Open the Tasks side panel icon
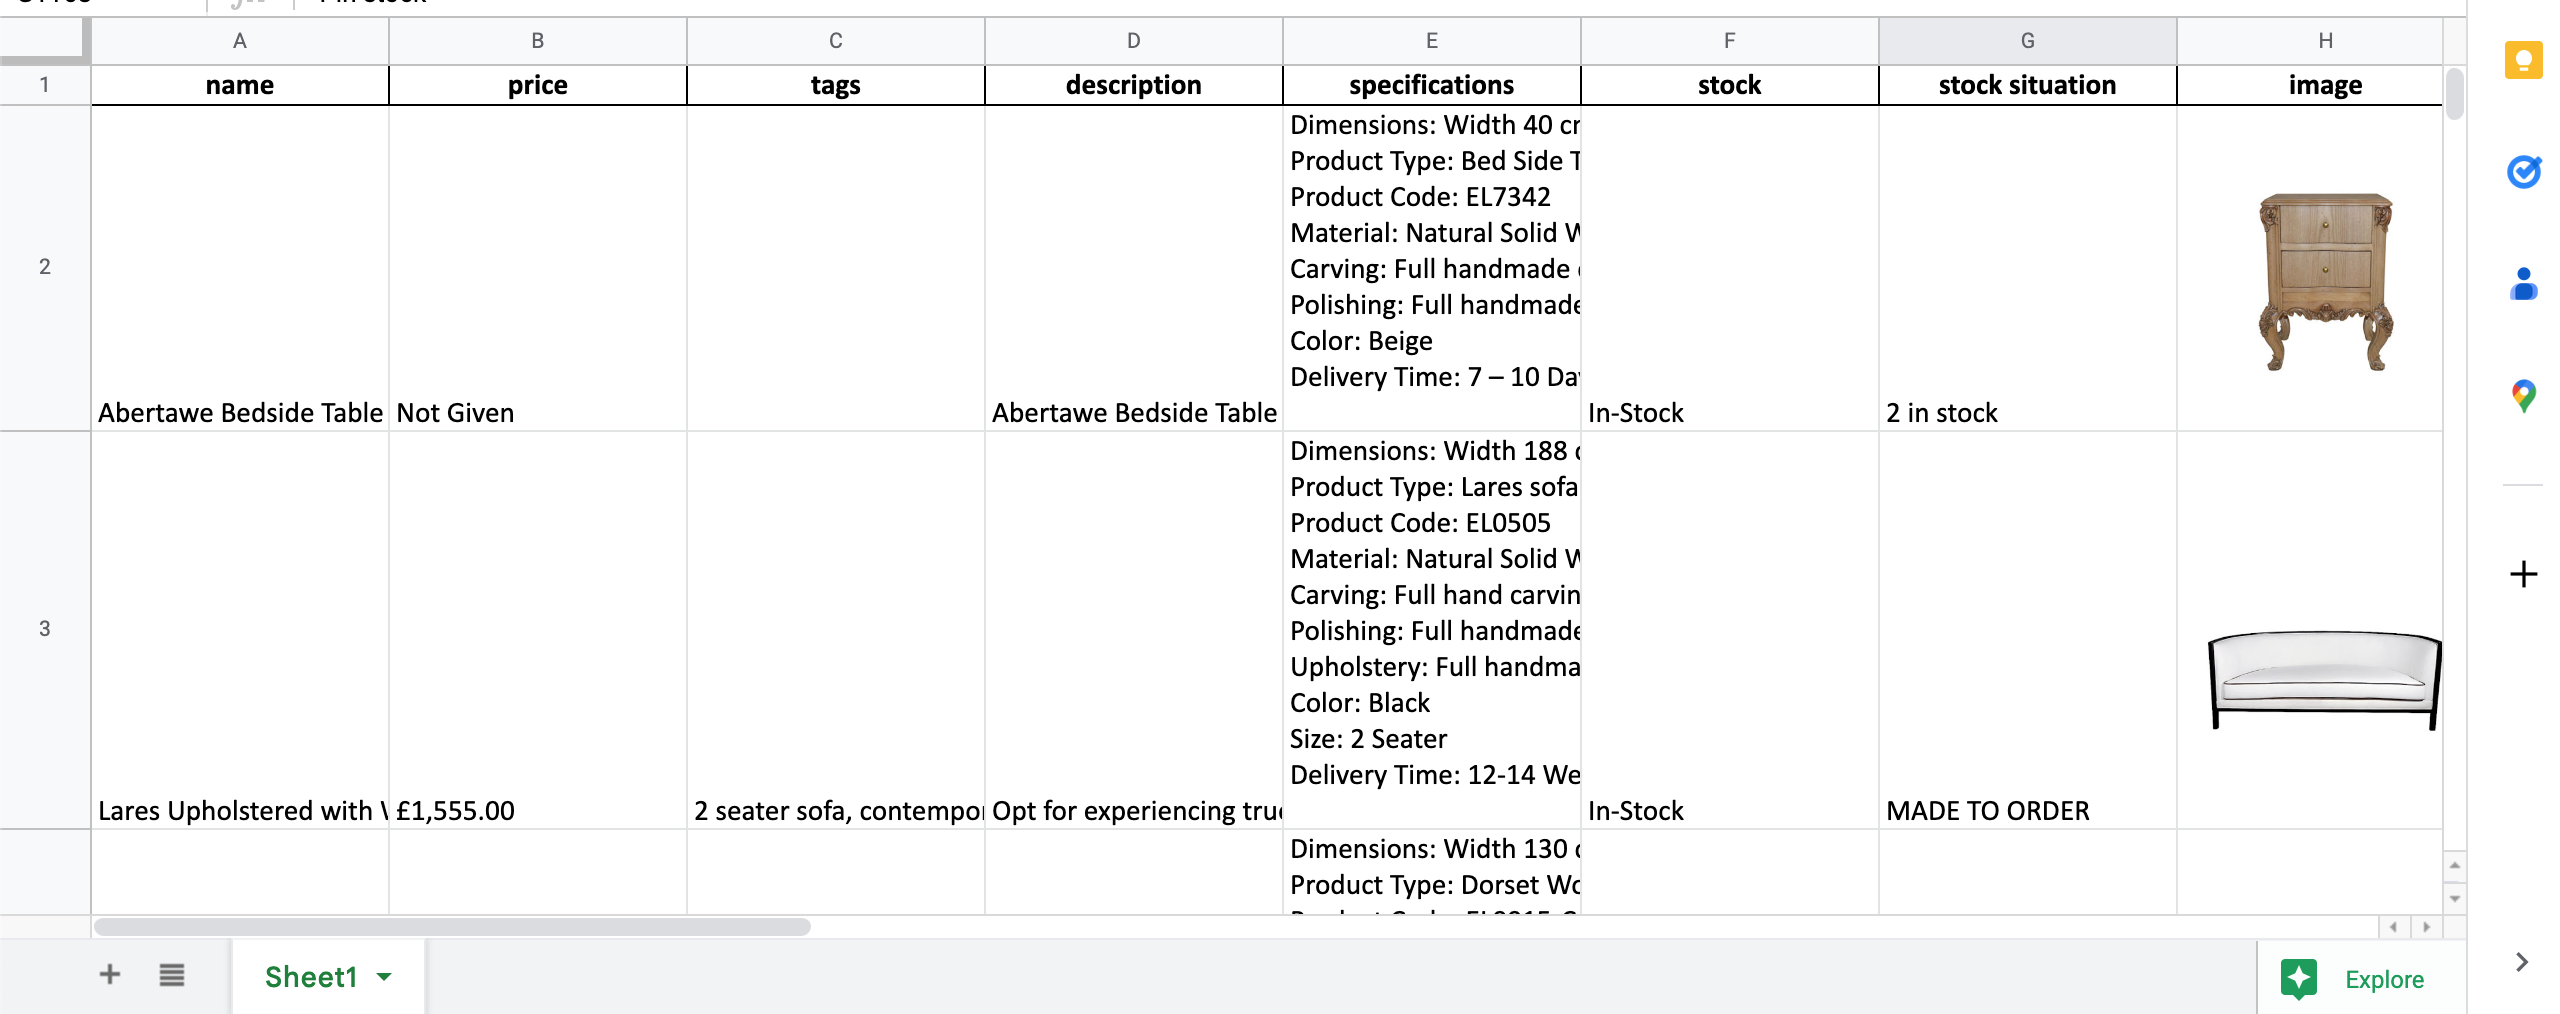 pos(2523,172)
